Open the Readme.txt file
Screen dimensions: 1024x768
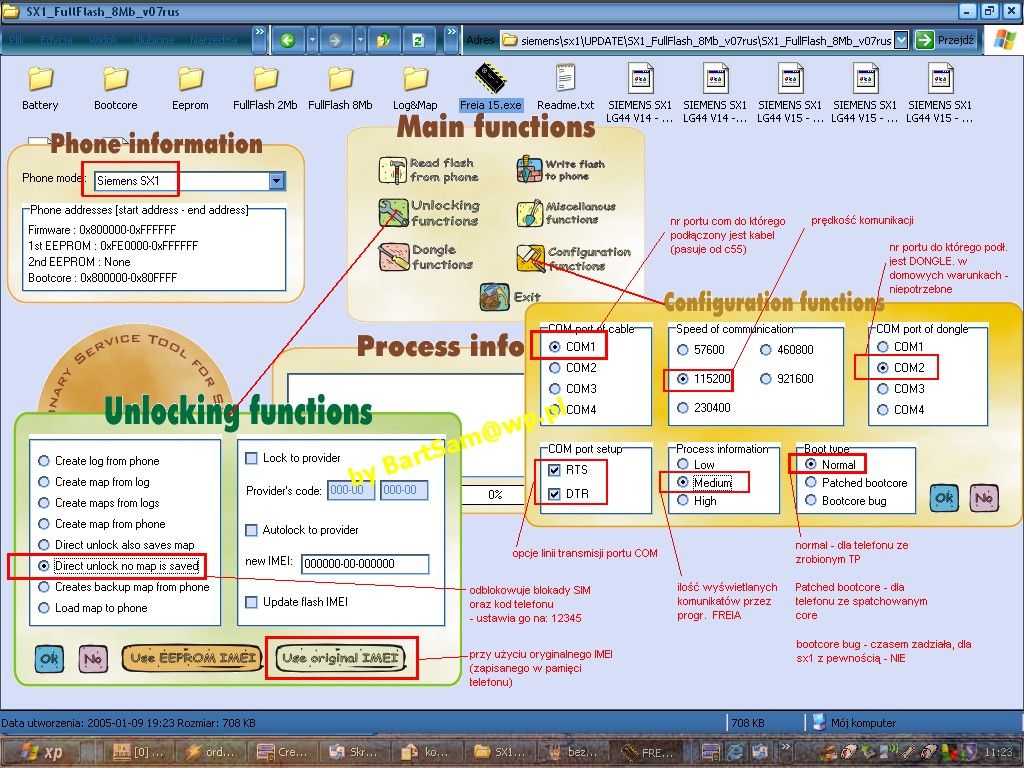click(x=566, y=88)
